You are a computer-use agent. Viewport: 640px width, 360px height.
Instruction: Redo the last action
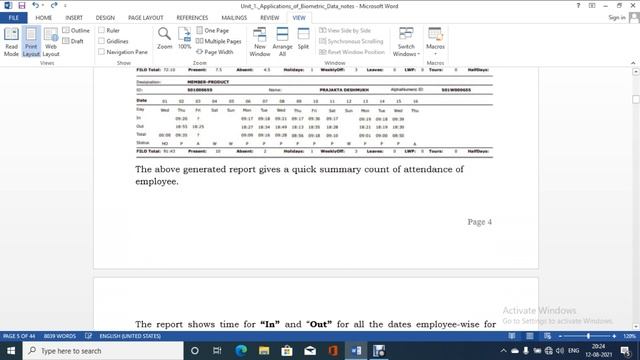pyautogui.click(x=54, y=6)
